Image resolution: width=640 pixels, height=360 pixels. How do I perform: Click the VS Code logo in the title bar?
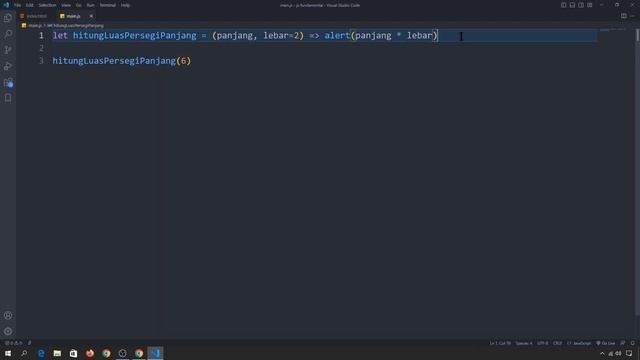point(6,5)
